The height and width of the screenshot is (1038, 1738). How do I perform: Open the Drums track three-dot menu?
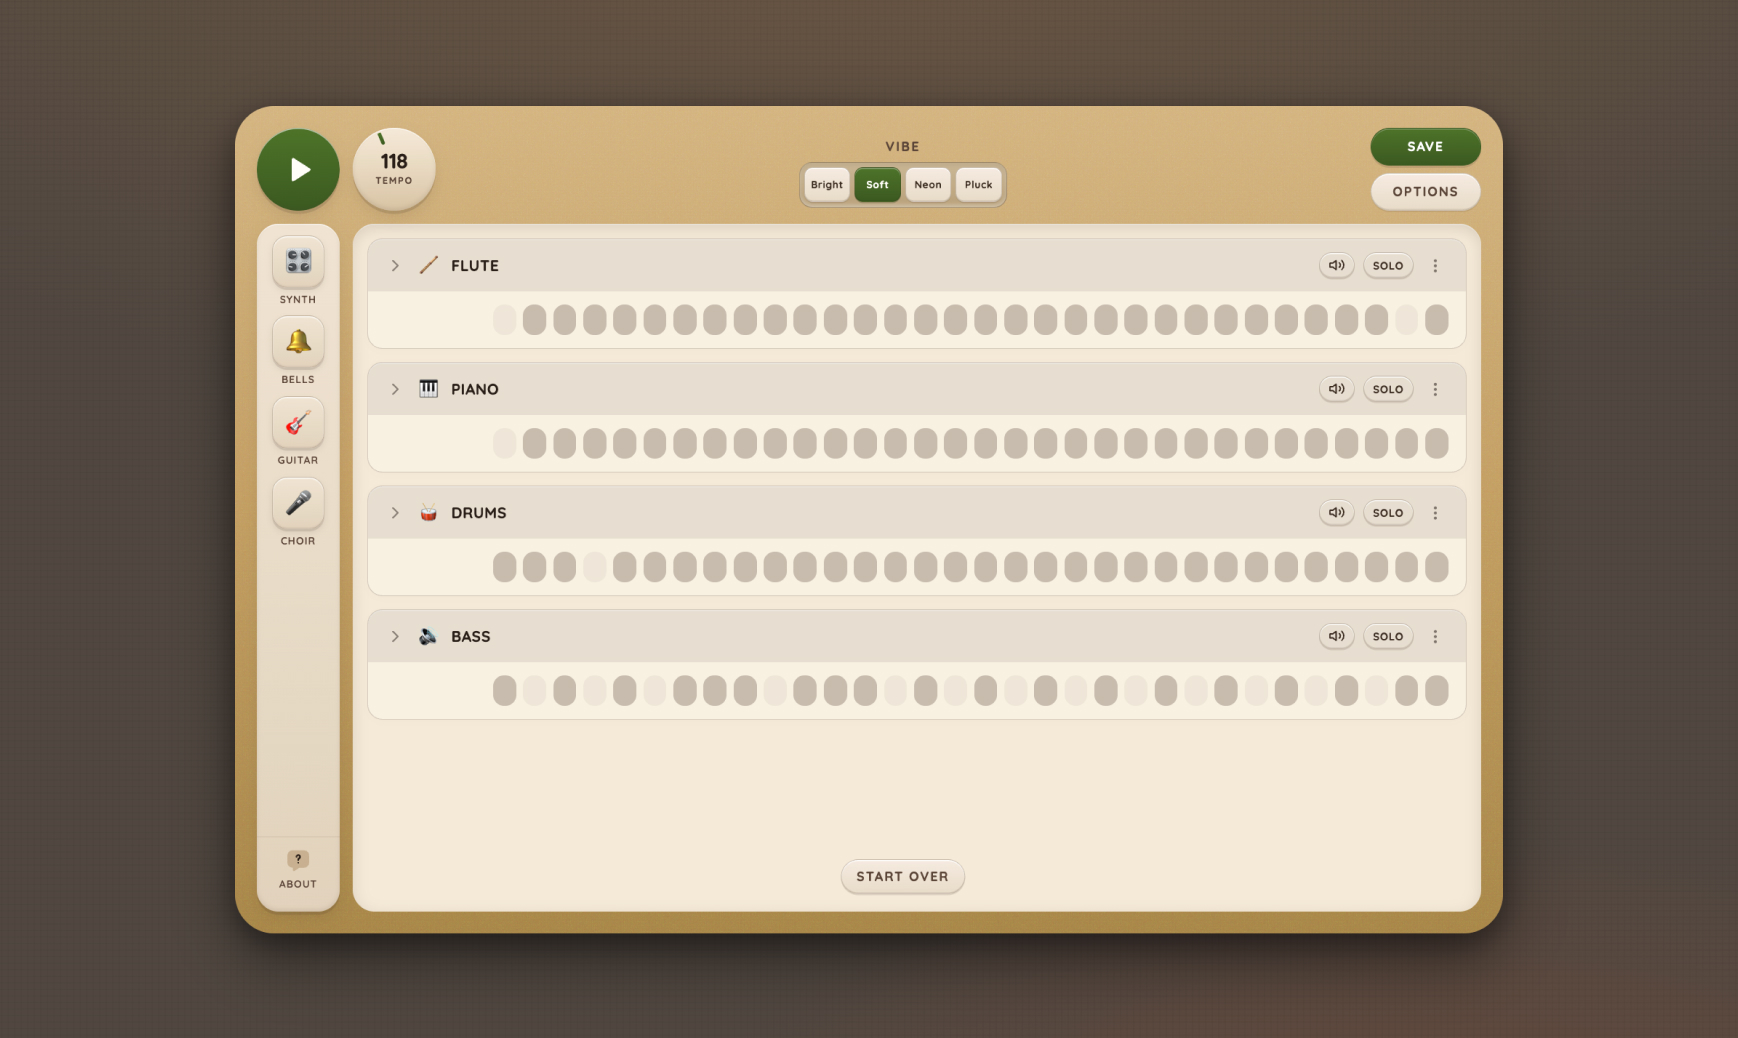[1435, 513]
